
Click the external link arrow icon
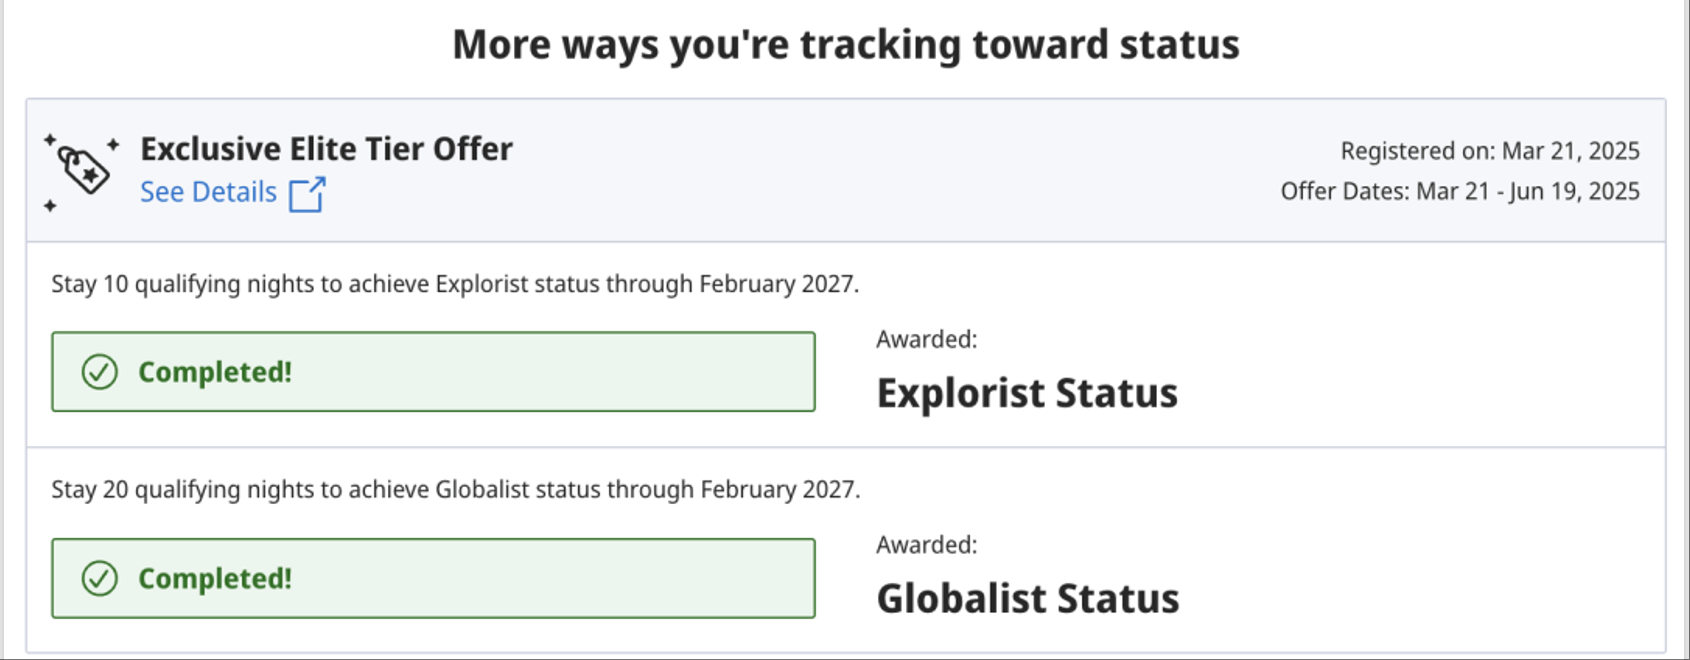click(307, 194)
